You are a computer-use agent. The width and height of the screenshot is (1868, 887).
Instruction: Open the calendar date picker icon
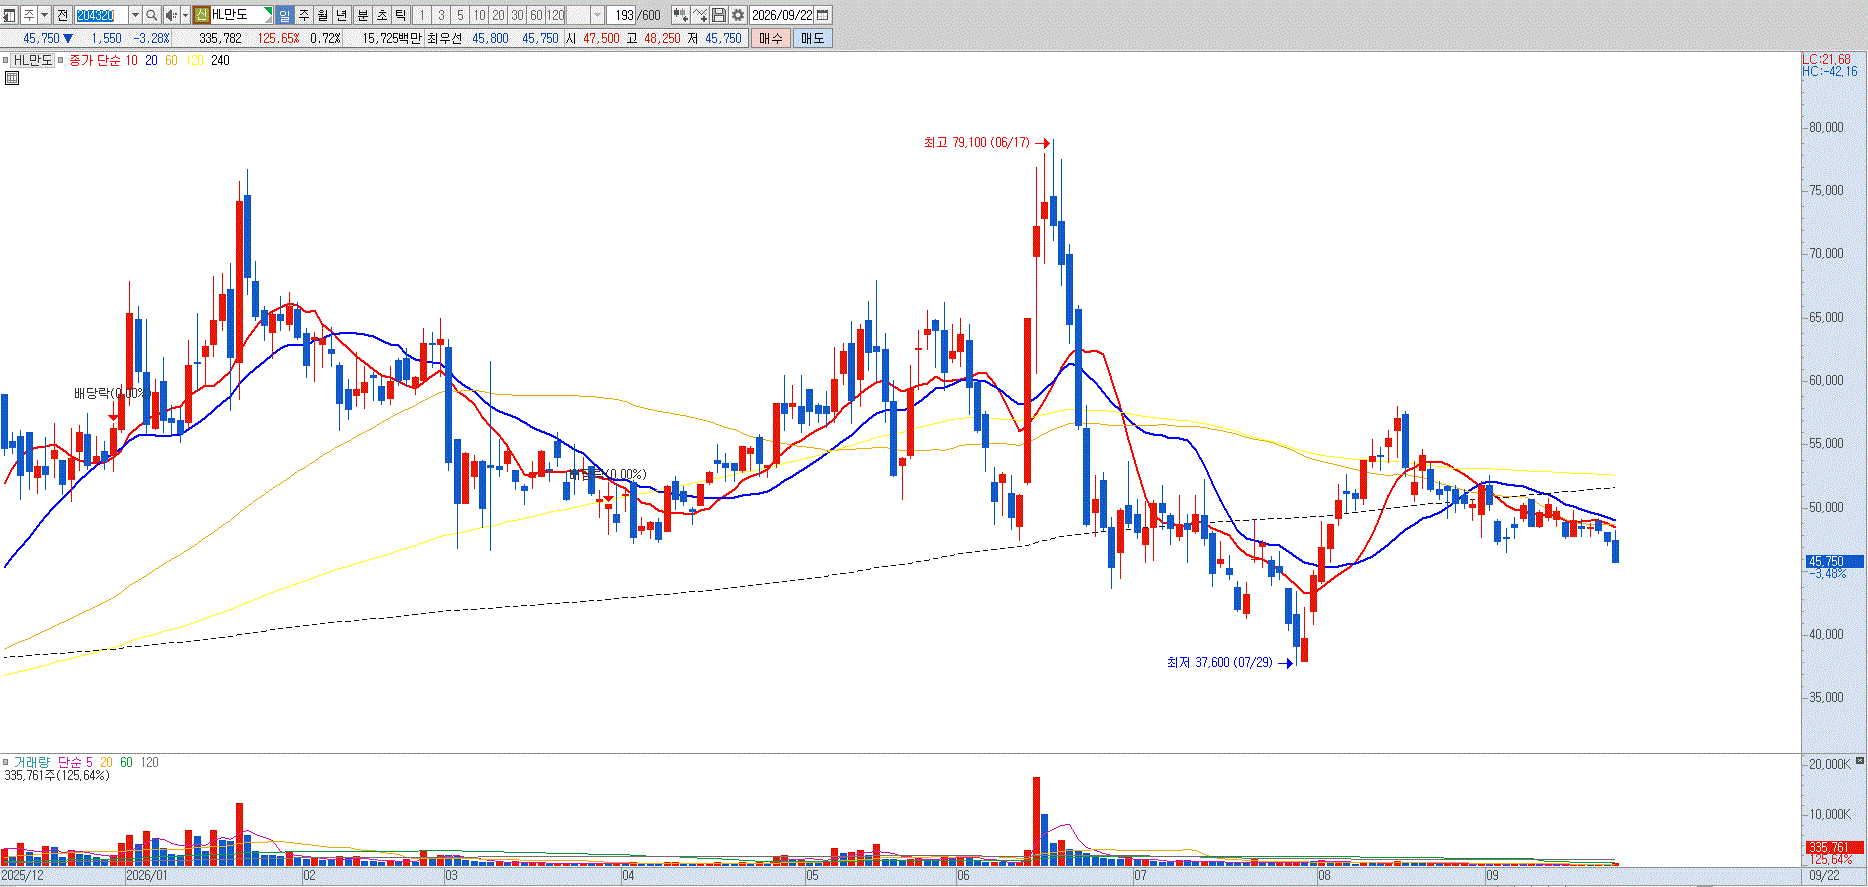pos(823,15)
